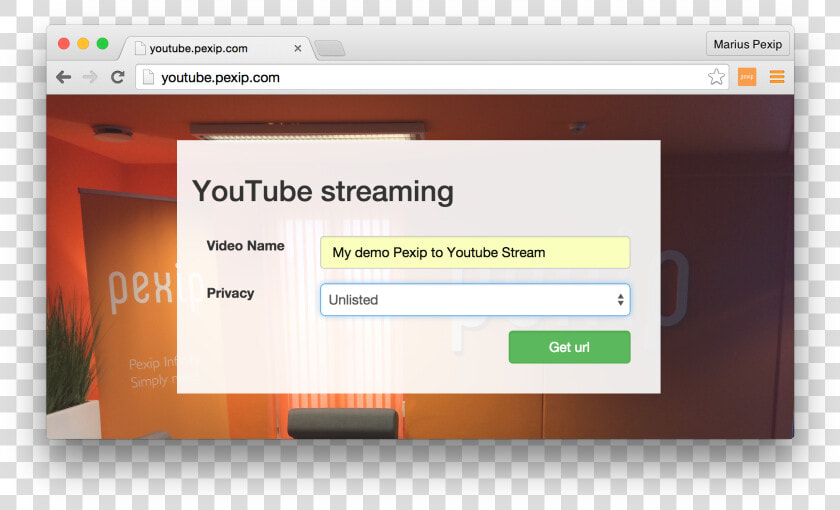Click the page icon in the address bar
Screen dimensions: 840x510
tap(148, 77)
